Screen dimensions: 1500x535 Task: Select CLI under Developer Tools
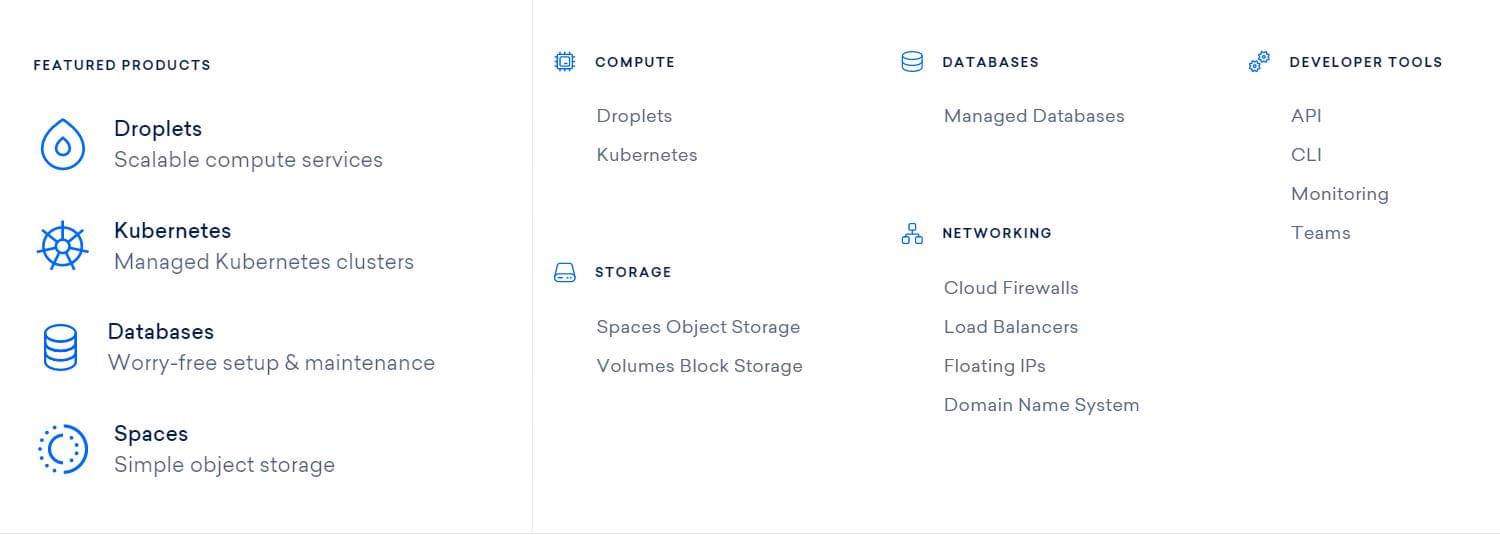[1306, 155]
